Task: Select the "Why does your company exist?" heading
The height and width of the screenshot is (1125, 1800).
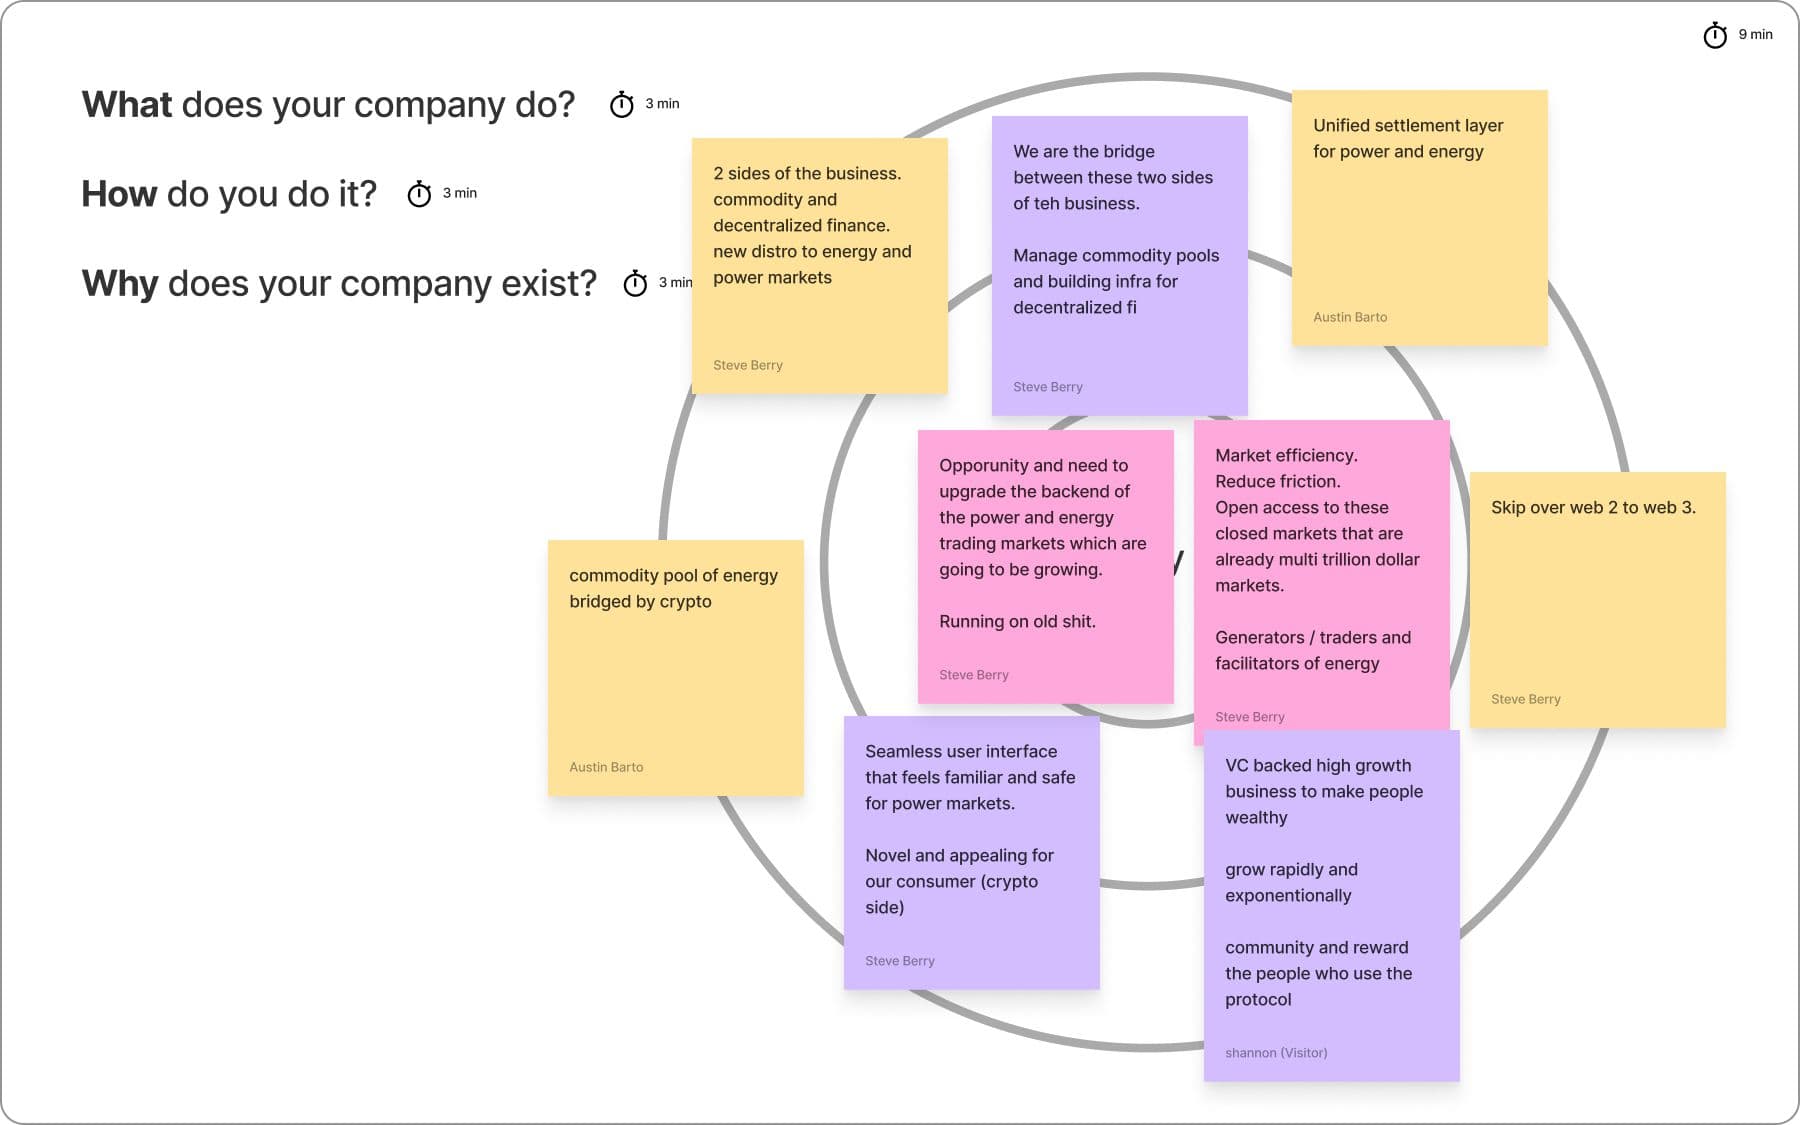Action: (x=339, y=284)
